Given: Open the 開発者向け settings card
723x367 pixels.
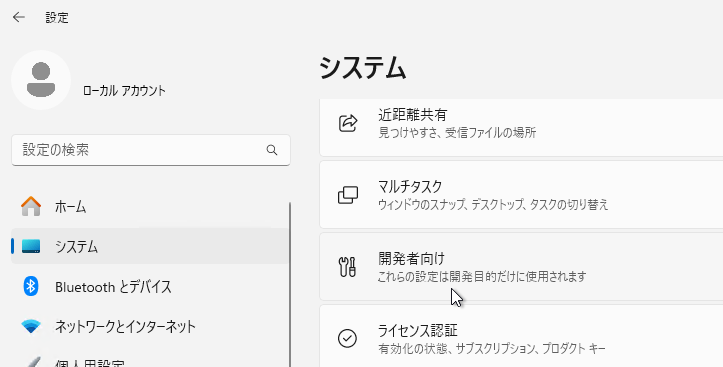Looking at the screenshot, I should (521, 266).
